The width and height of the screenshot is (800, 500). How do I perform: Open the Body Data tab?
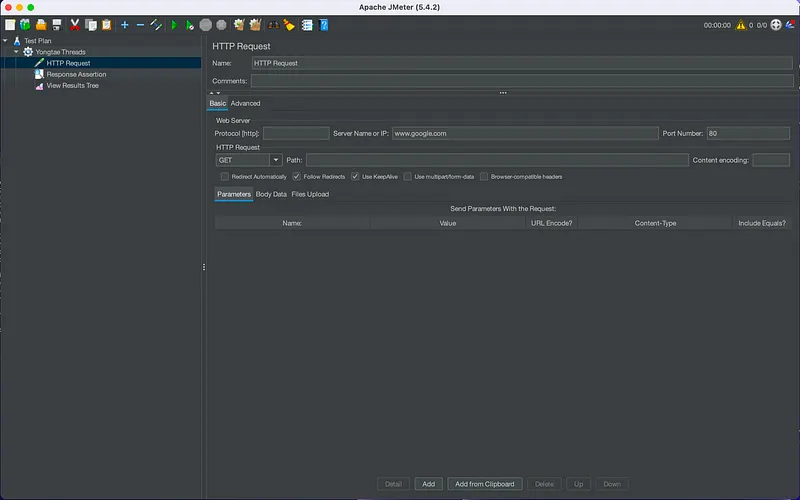[x=271, y=194]
